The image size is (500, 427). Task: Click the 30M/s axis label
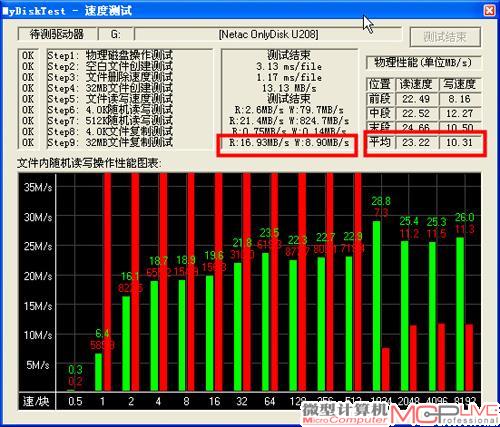38,217
